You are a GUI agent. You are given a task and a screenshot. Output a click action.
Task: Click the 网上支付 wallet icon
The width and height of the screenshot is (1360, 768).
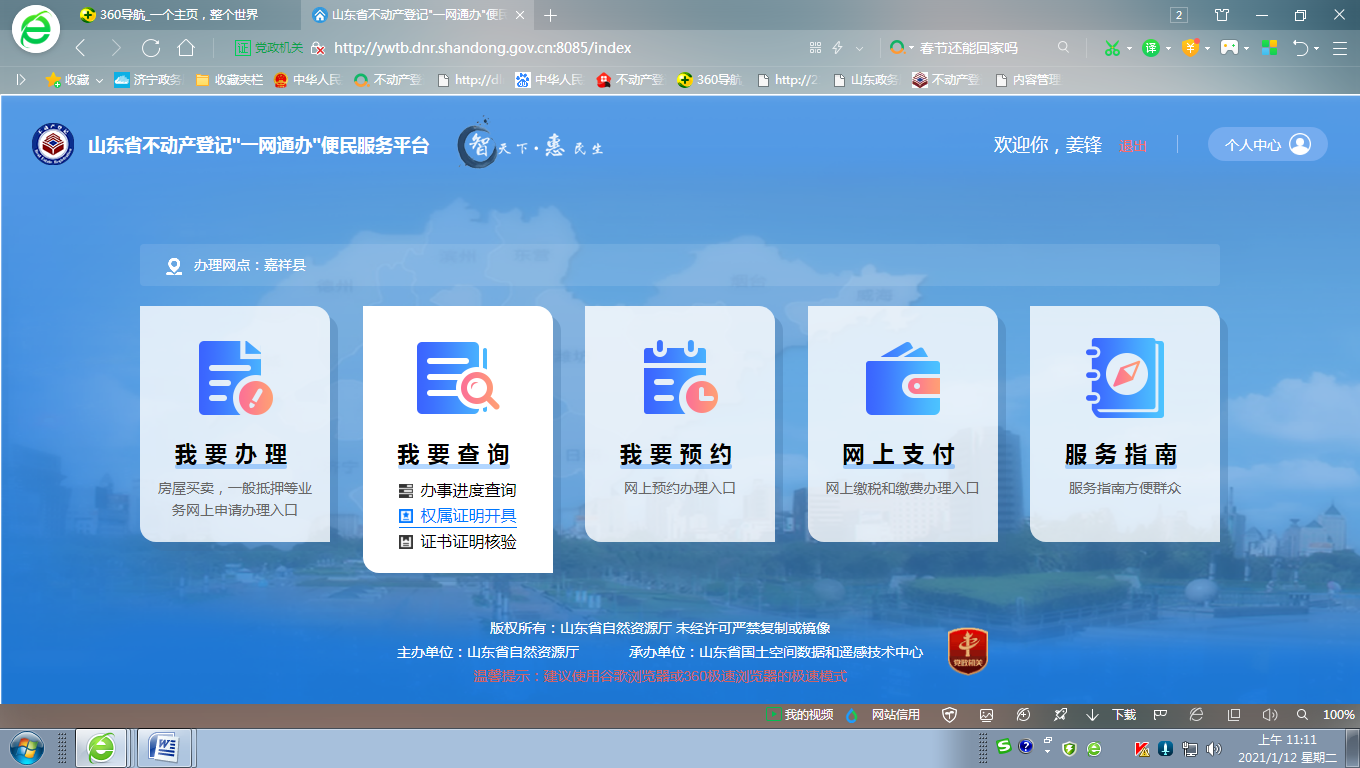tap(902, 378)
